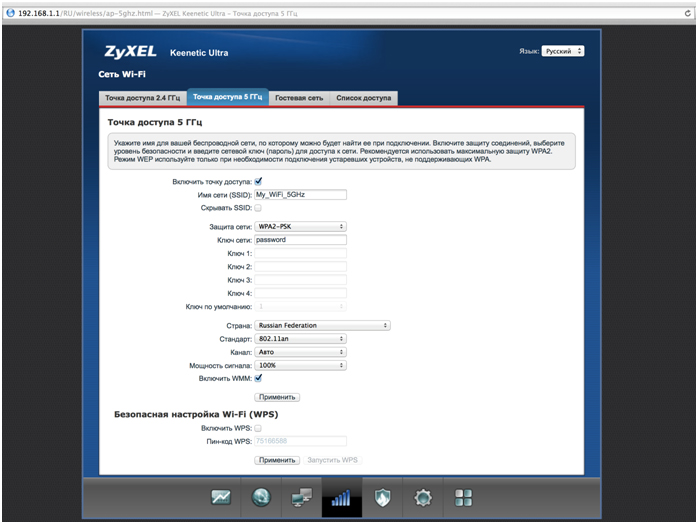698x524 pixels.
Task: Open the Applications grid icon
Action: click(x=463, y=497)
